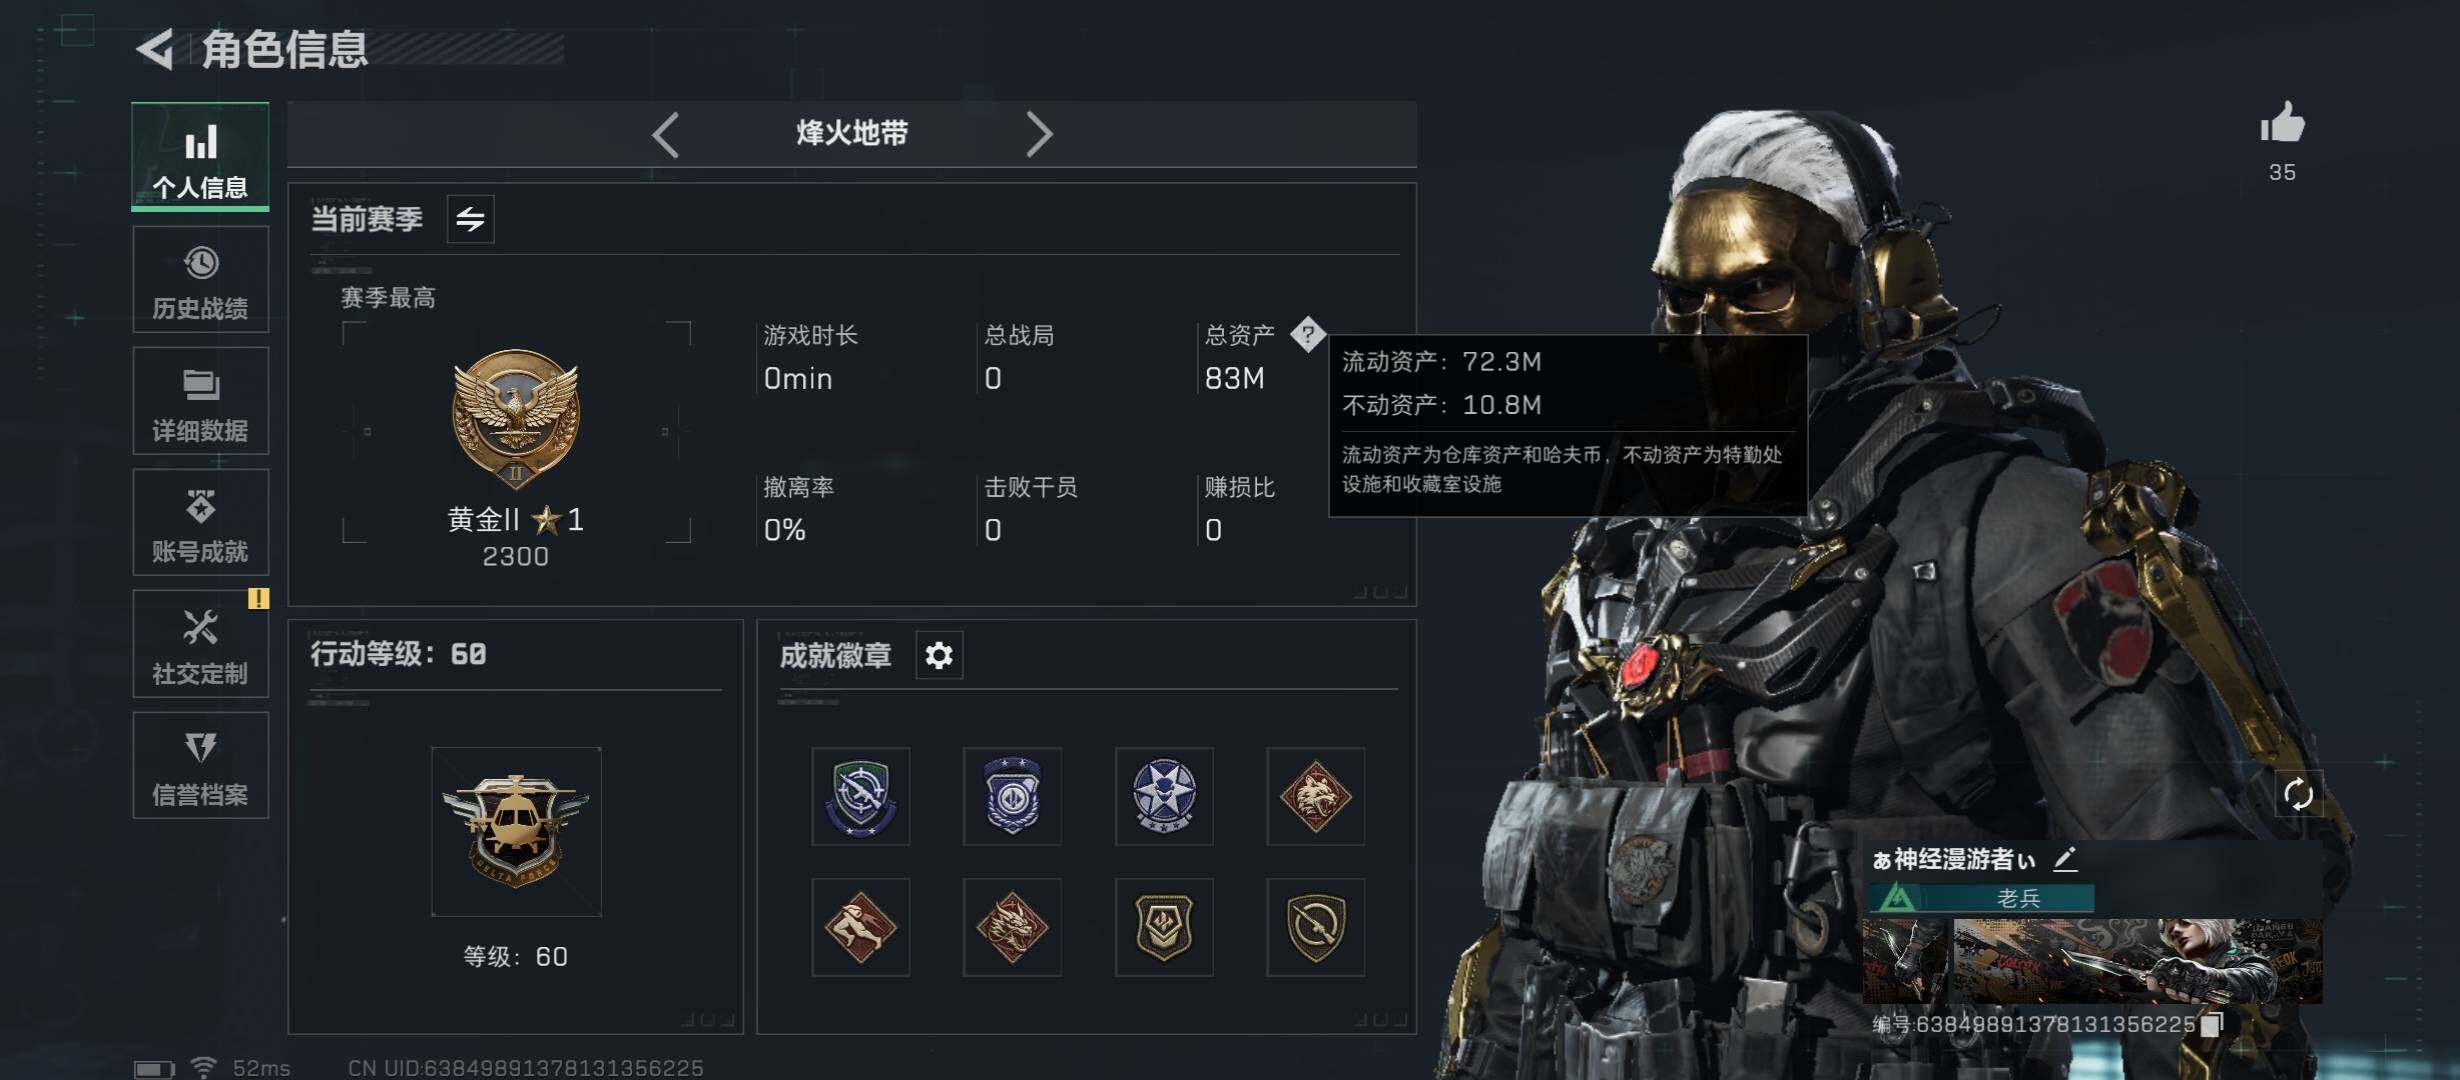Click the 烽火地带 mode selector title
The width and height of the screenshot is (2460, 1080).
tap(852, 133)
